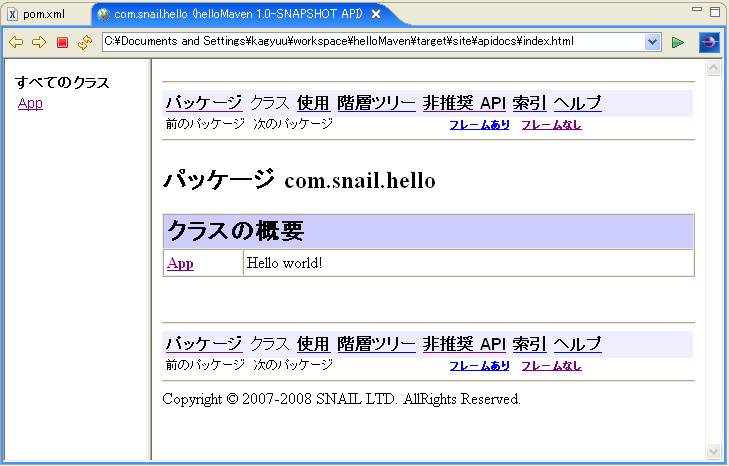Go forward with the right arrow icon
This screenshot has width=729, height=466.
pos(39,42)
